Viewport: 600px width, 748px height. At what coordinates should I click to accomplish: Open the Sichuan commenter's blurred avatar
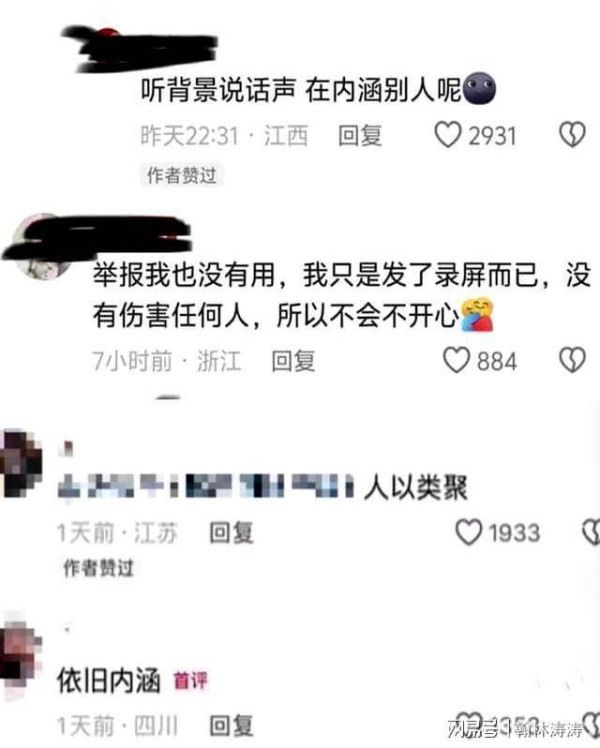pos(19,656)
